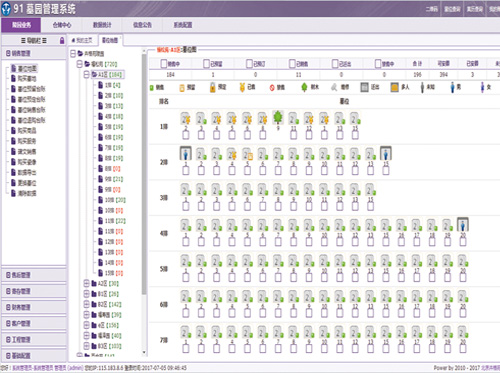Click the green tree legend icon

(304, 87)
